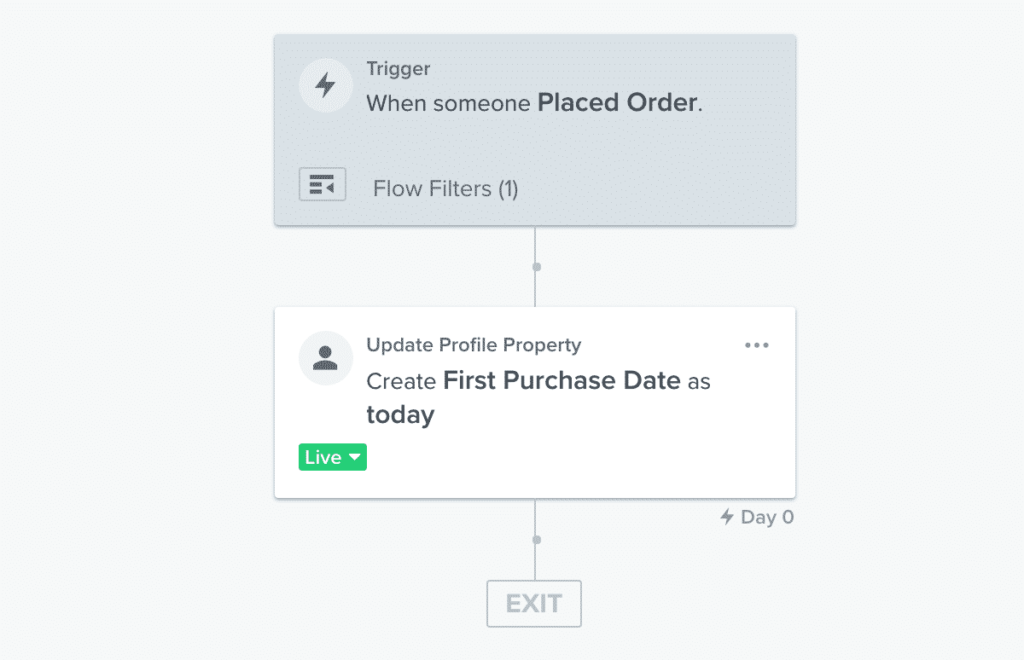Screen dimensions: 1024x660
Task: Click the Flow Filters list icon
Action: tap(323, 185)
